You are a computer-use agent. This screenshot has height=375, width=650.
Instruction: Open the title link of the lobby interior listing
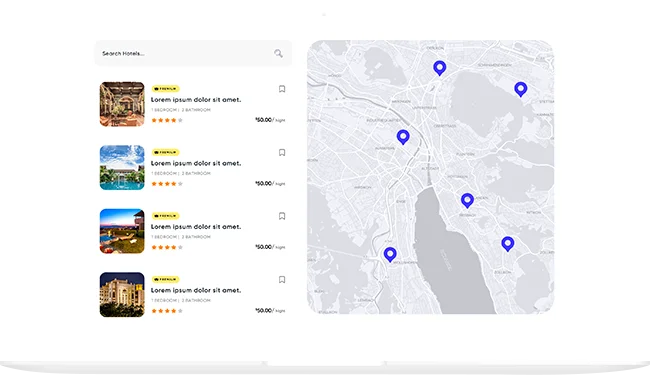tap(196, 100)
